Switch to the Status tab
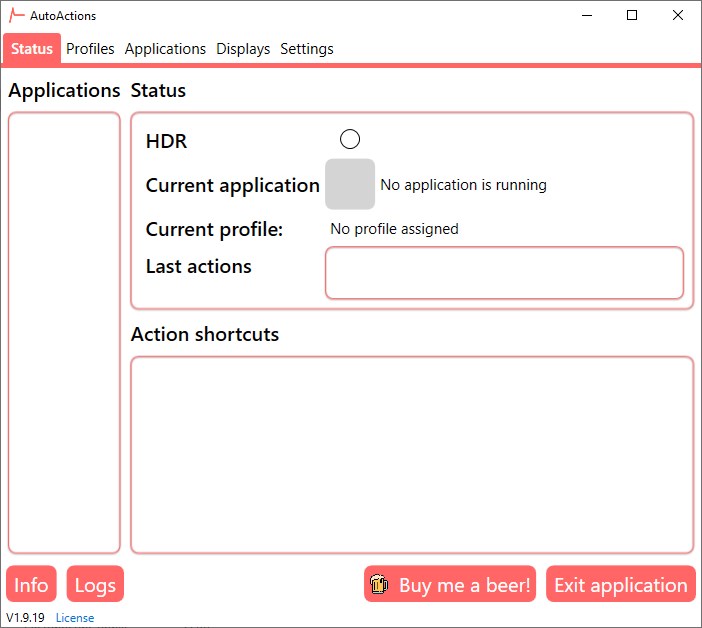Image resolution: width=702 pixels, height=628 pixels. [x=32, y=49]
